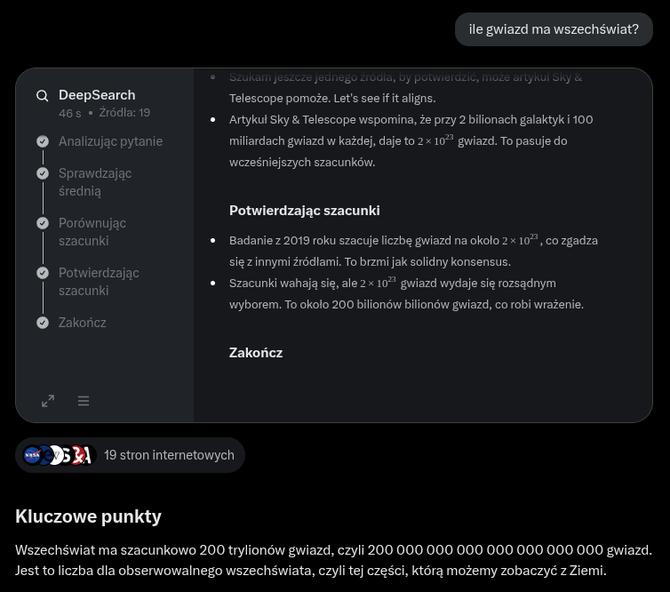Click the DeepSearch magnifier icon
This screenshot has width=670, height=592.
[x=42, y=96]
